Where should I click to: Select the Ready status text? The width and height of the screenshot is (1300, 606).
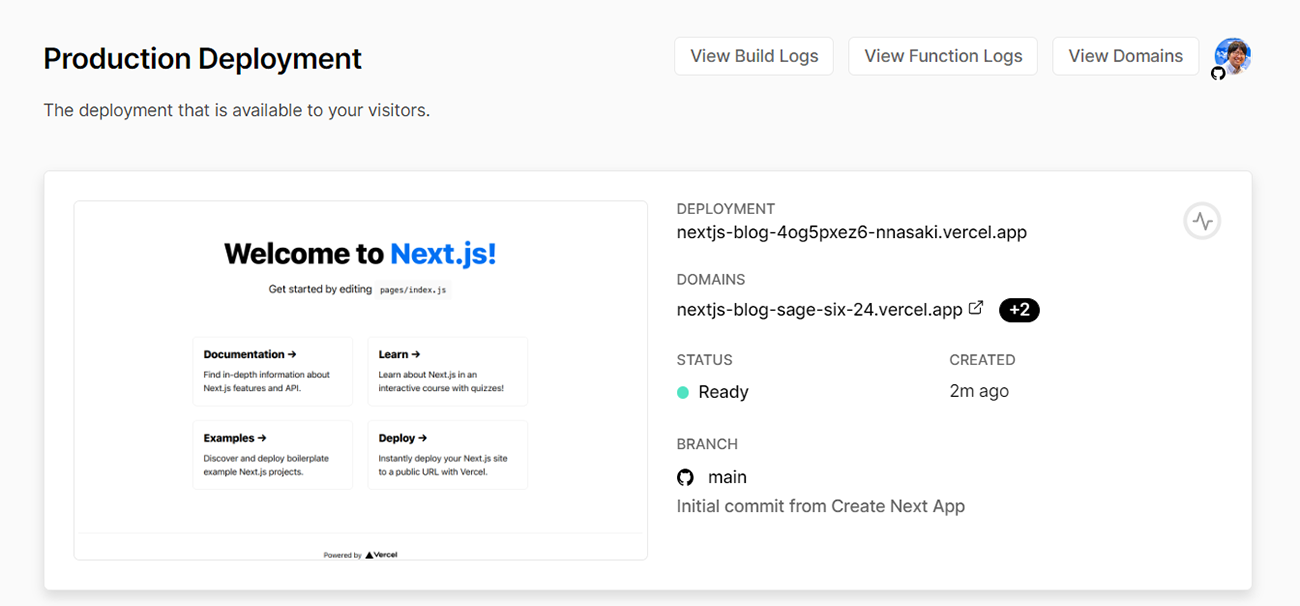click(724, 392)
